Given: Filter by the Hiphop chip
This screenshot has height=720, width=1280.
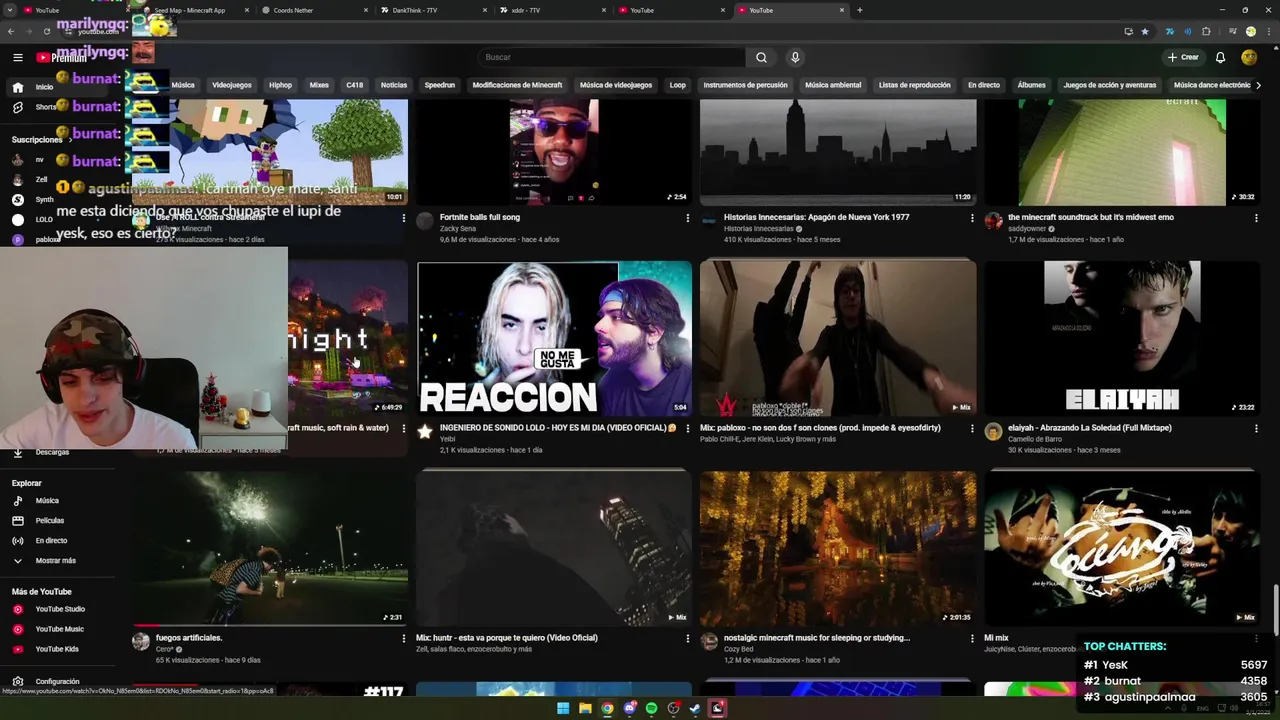Looking at the screenshot, I should tap(280, 85).
